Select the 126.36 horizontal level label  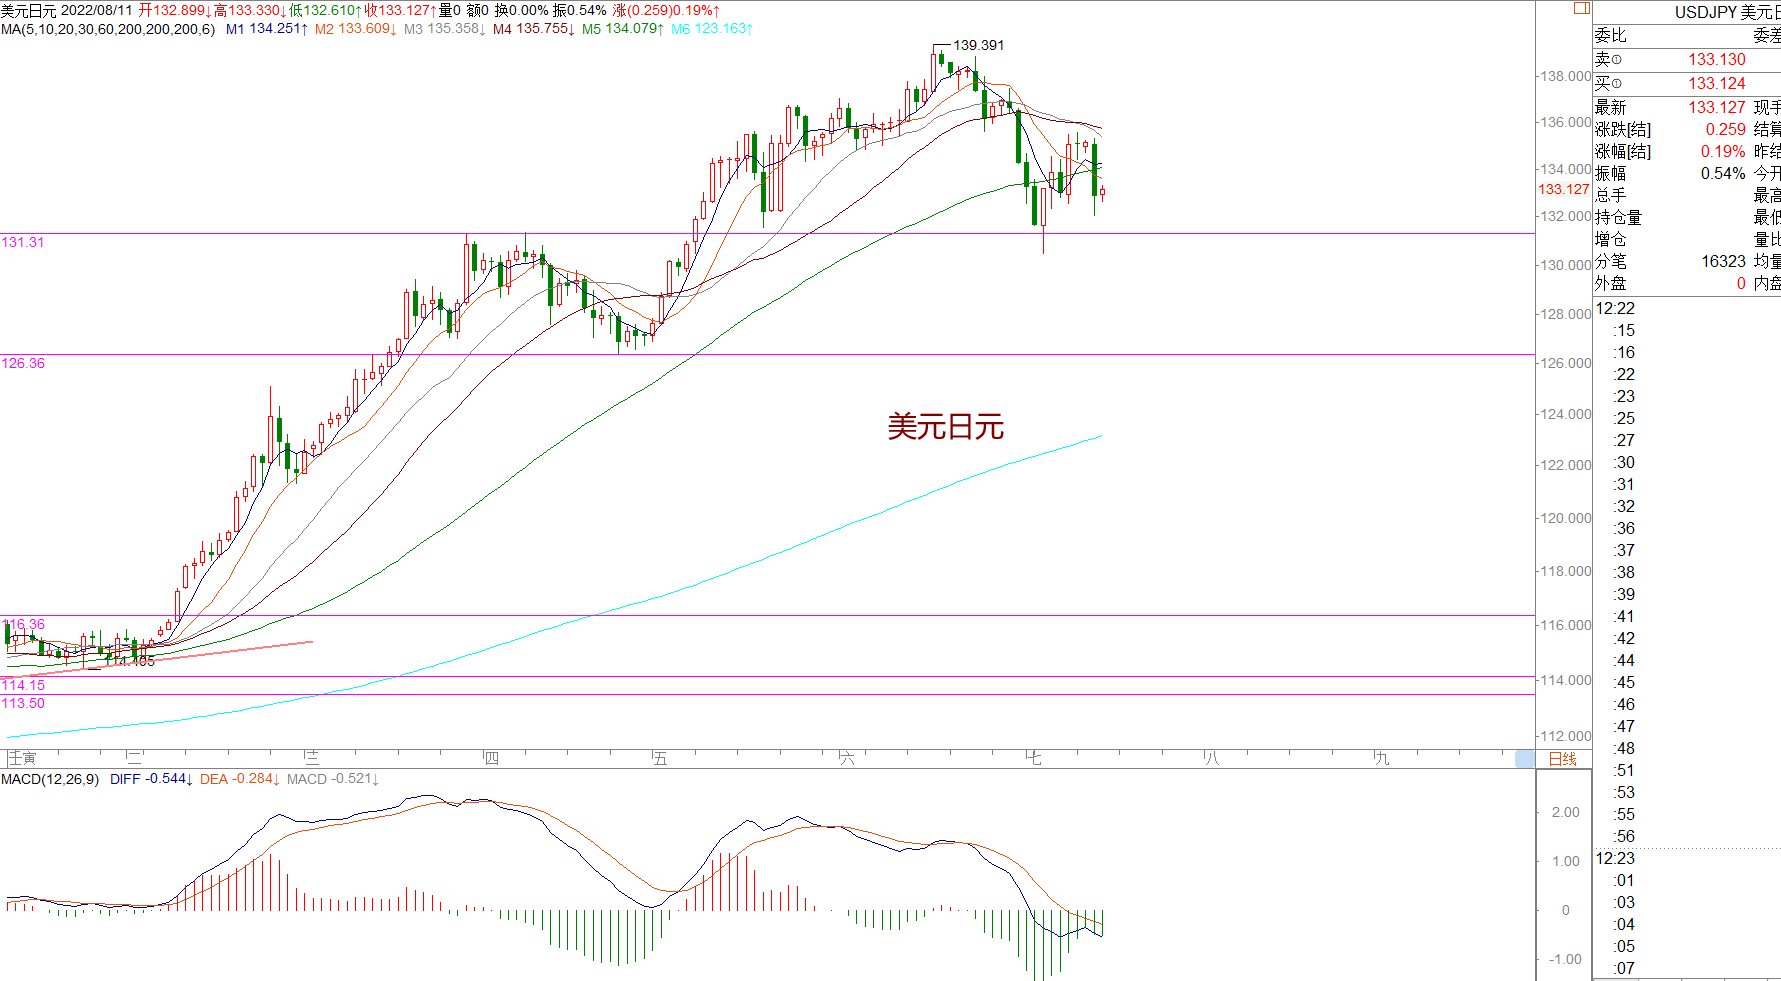click(x=23, y=363)
